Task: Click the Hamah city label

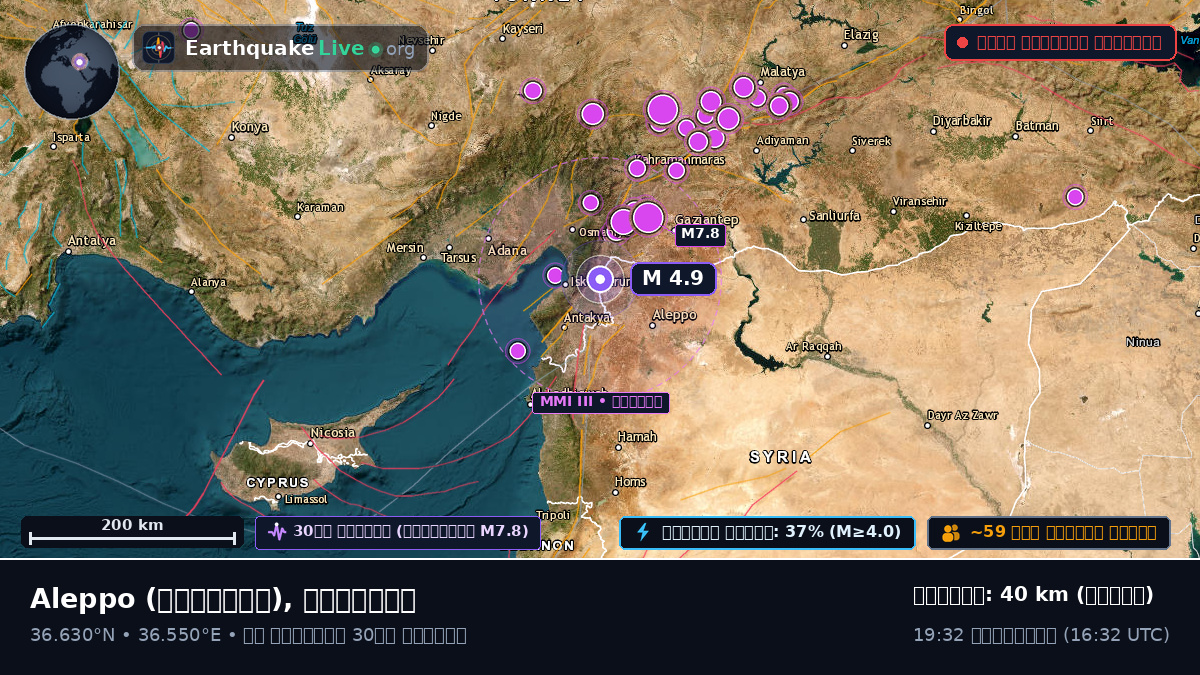Action: point(637,436)
